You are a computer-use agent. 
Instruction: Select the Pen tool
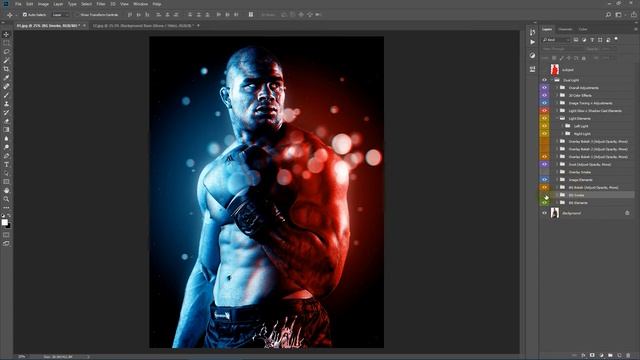coord(6,156)
